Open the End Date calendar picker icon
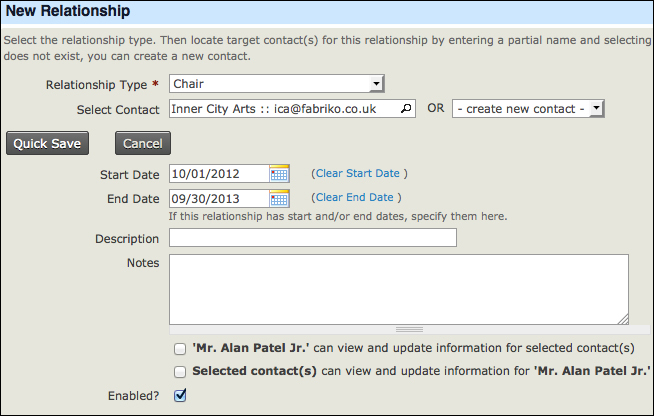Screen dimensions: 654x416 [279, 199]
